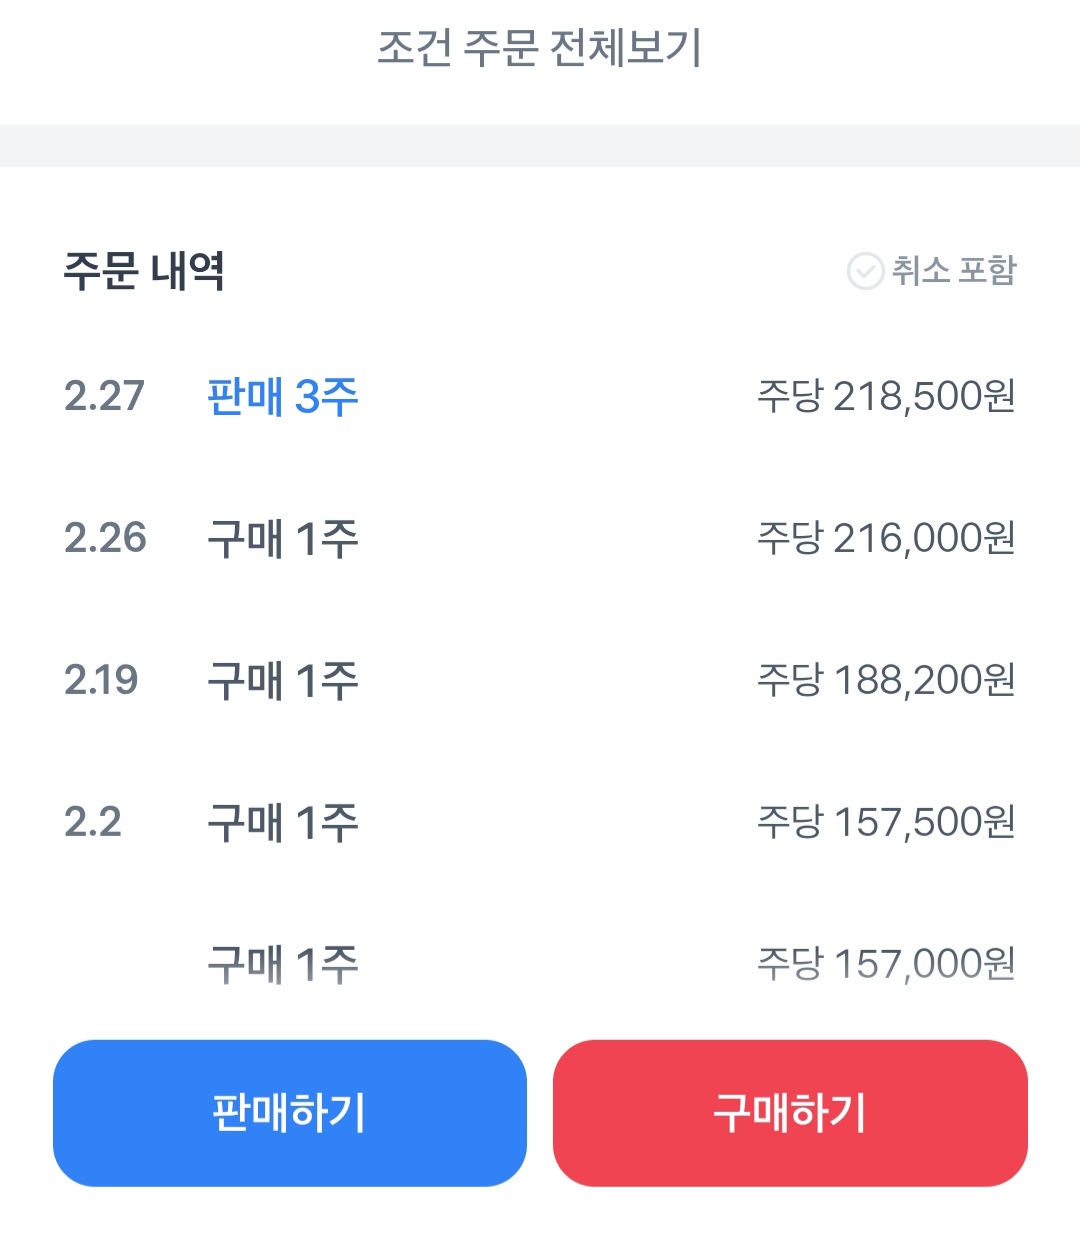Select the 2.2 구매 1주 order row

point(540,823)
